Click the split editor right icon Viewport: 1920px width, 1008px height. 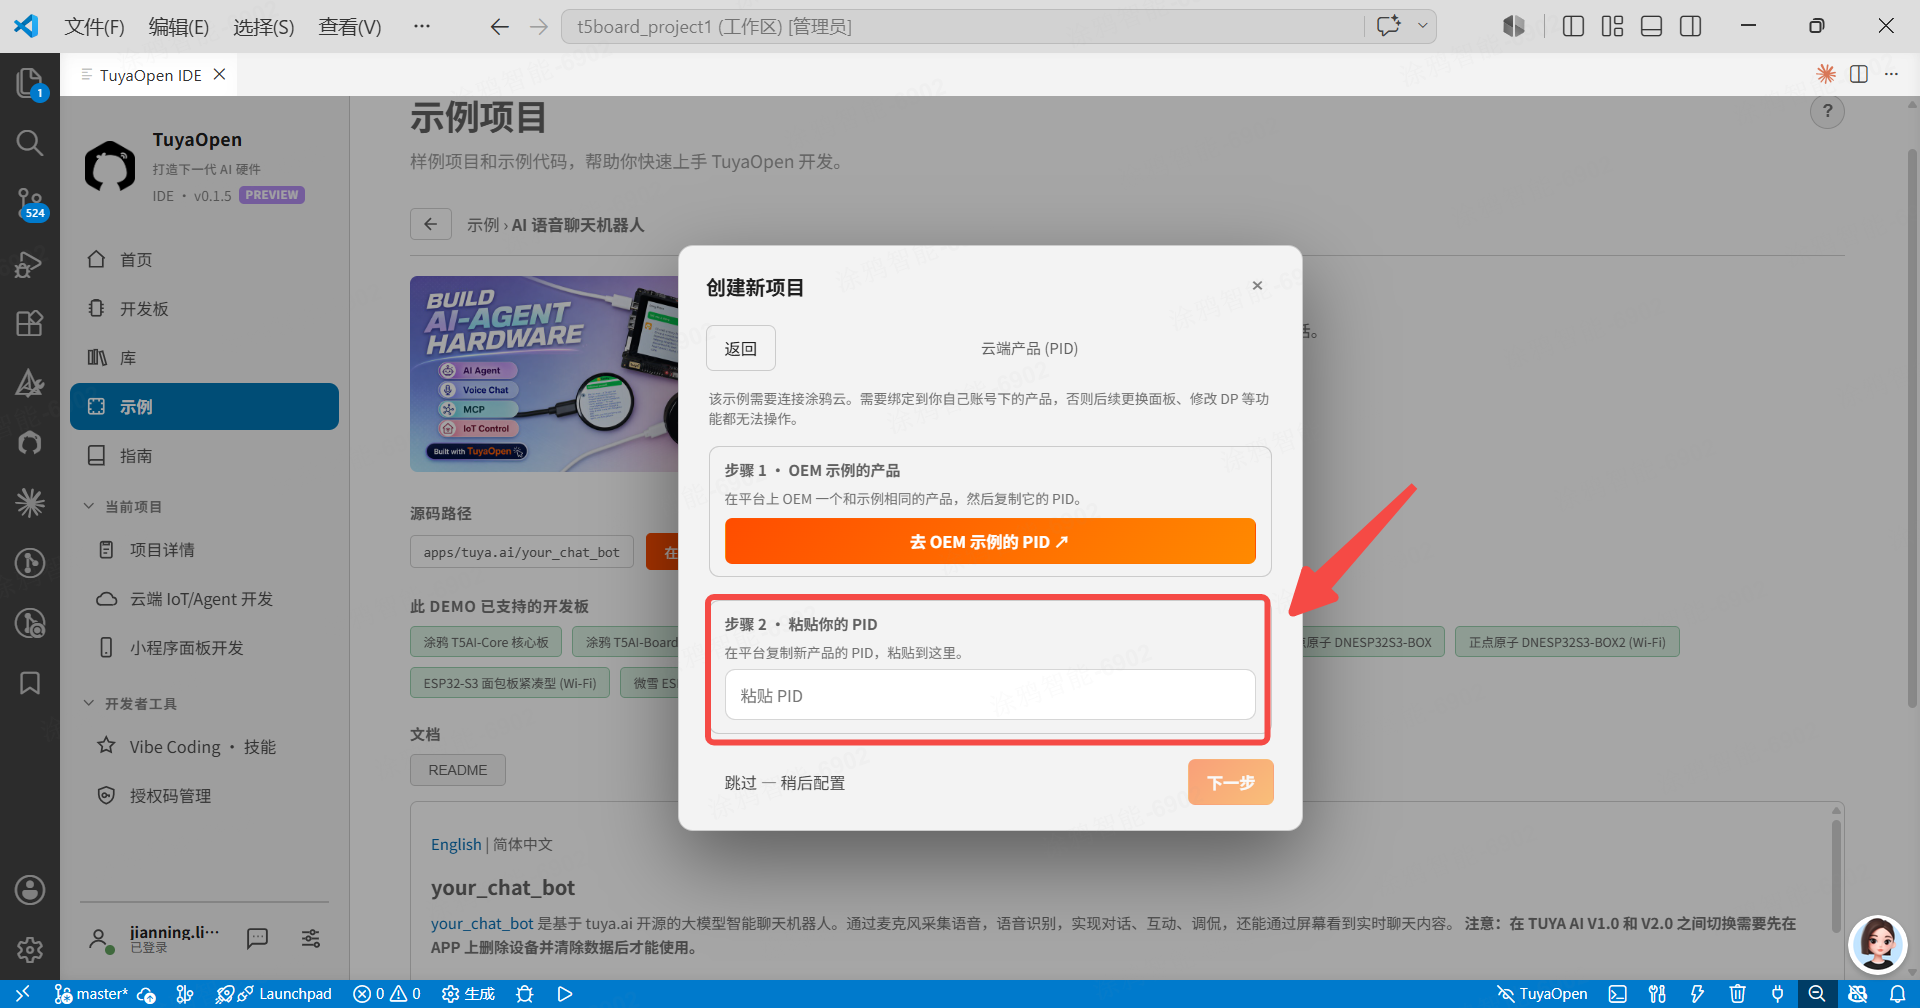pyautogui.click(x=1859, y=74)
